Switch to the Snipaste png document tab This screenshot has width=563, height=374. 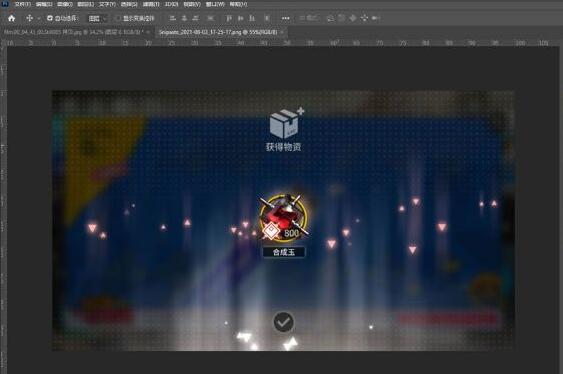(x=218, y=32)
